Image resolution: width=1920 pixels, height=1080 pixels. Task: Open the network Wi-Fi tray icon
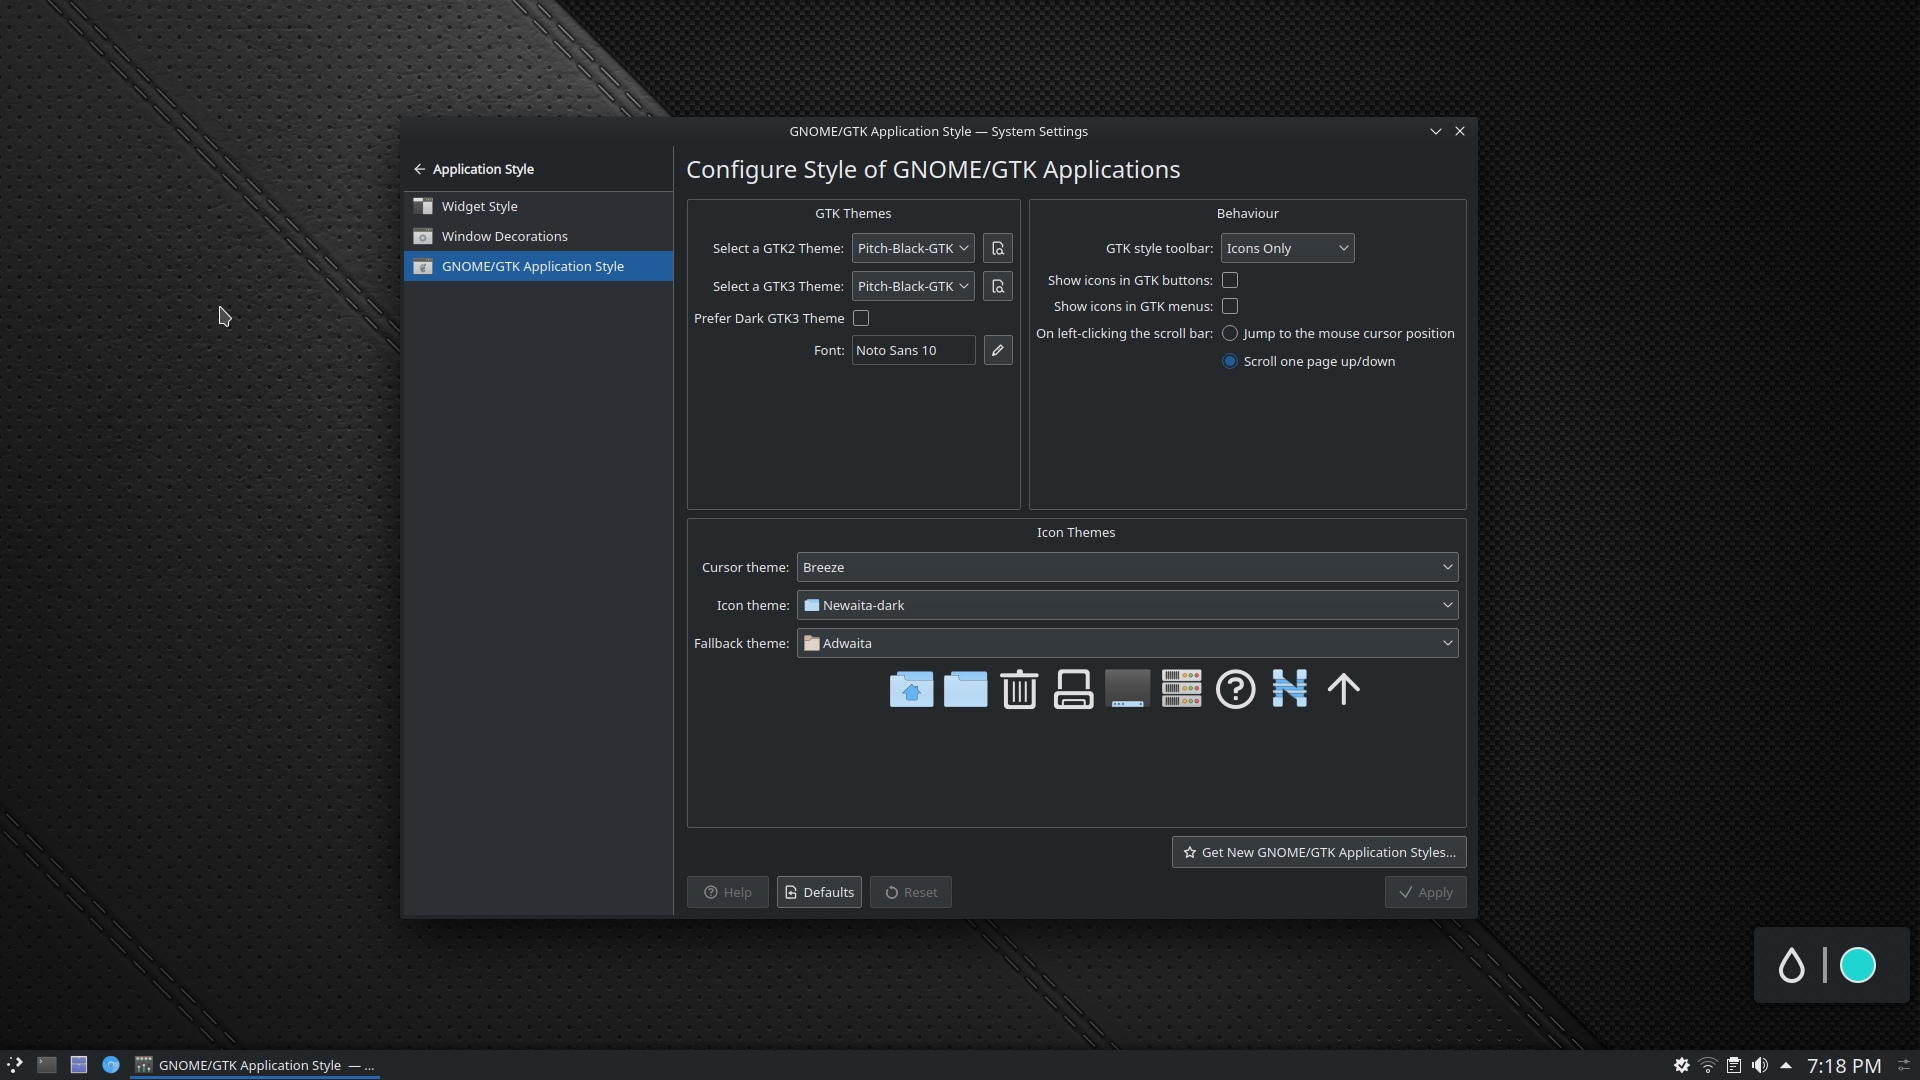pos(1708,1066)
